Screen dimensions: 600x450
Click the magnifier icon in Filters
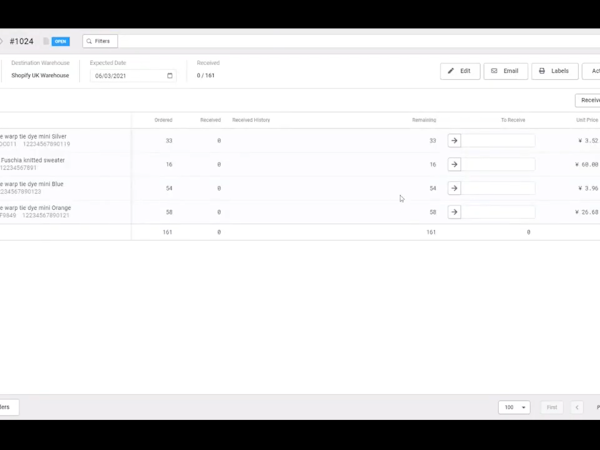(x=89, y=41)
